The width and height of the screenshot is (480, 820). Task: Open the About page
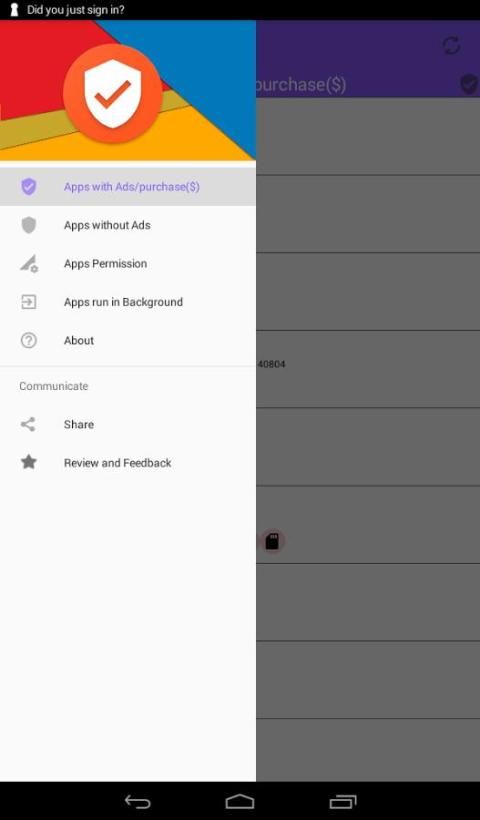[128, 340]
